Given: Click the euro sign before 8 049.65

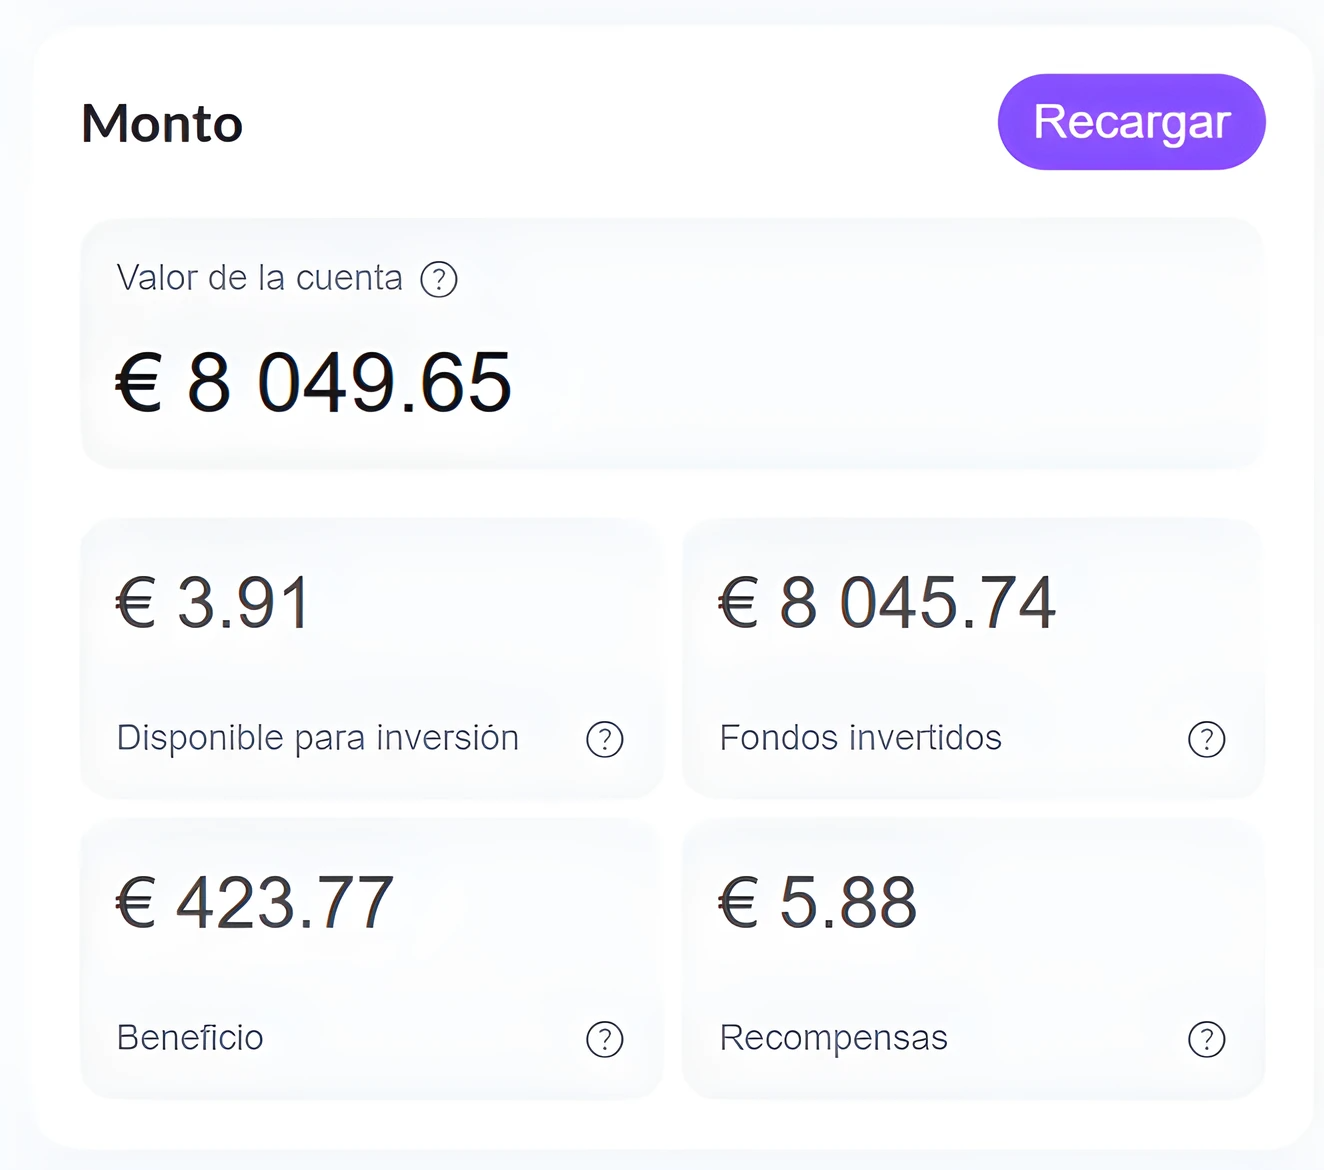Looking at the screenshot, I should tap(139, 384).
